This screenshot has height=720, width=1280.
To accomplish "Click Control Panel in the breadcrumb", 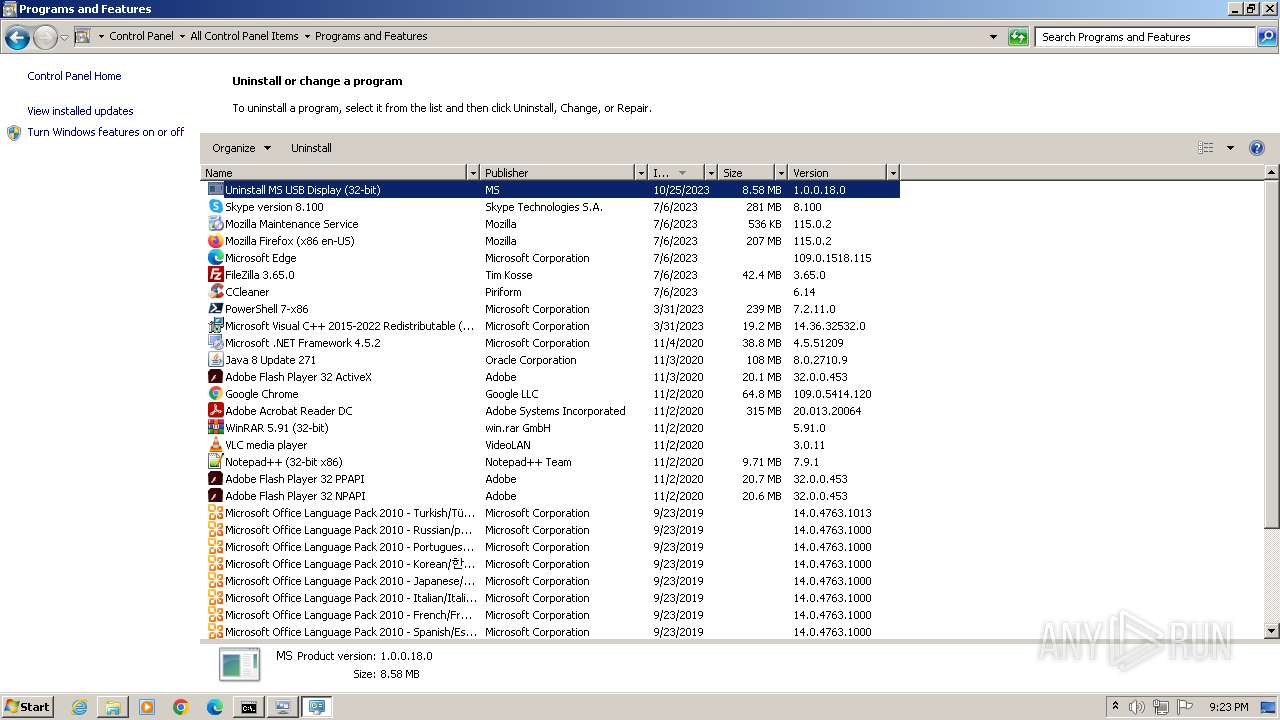I will (141, 36).
